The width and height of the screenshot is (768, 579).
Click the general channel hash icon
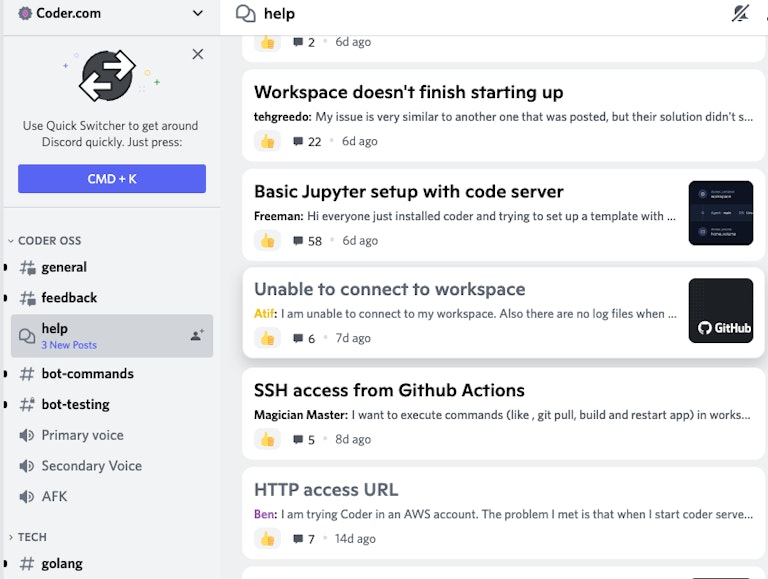[27, 267]
